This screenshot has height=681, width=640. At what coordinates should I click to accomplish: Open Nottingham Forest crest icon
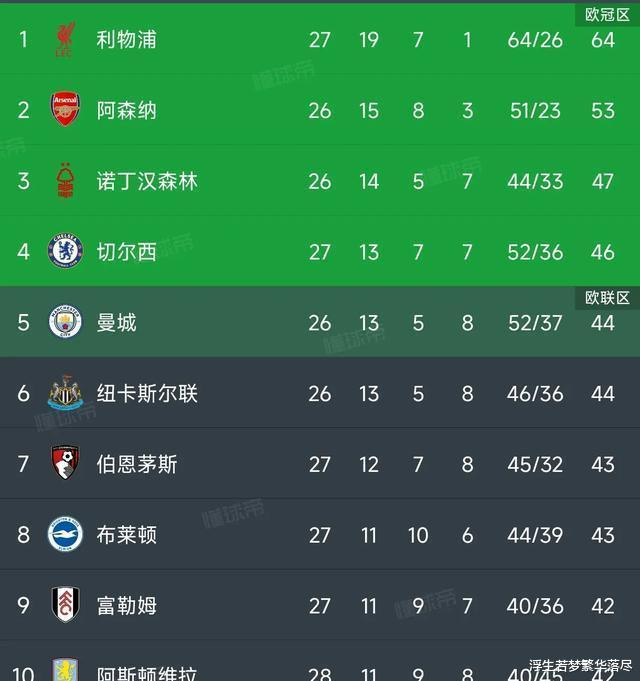click(66, 181)
